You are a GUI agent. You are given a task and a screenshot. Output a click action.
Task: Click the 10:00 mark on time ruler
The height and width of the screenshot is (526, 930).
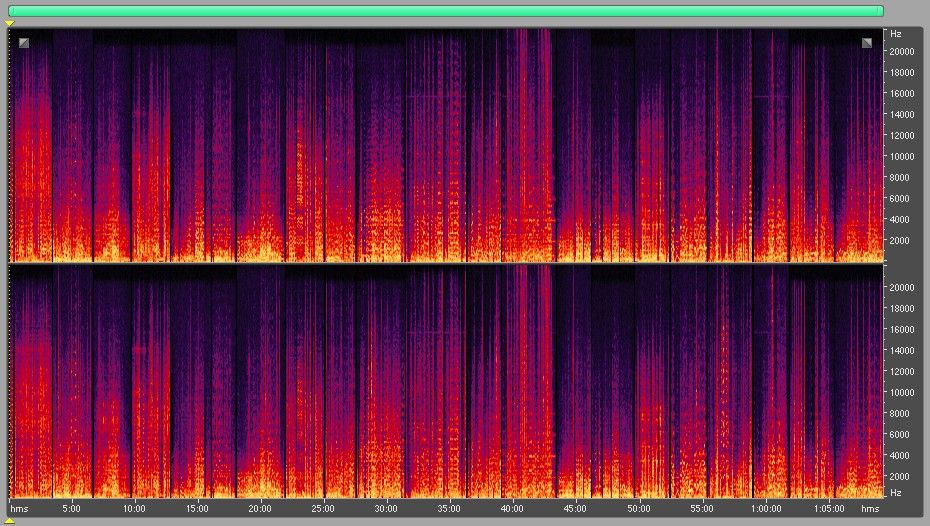coord(134,509)
